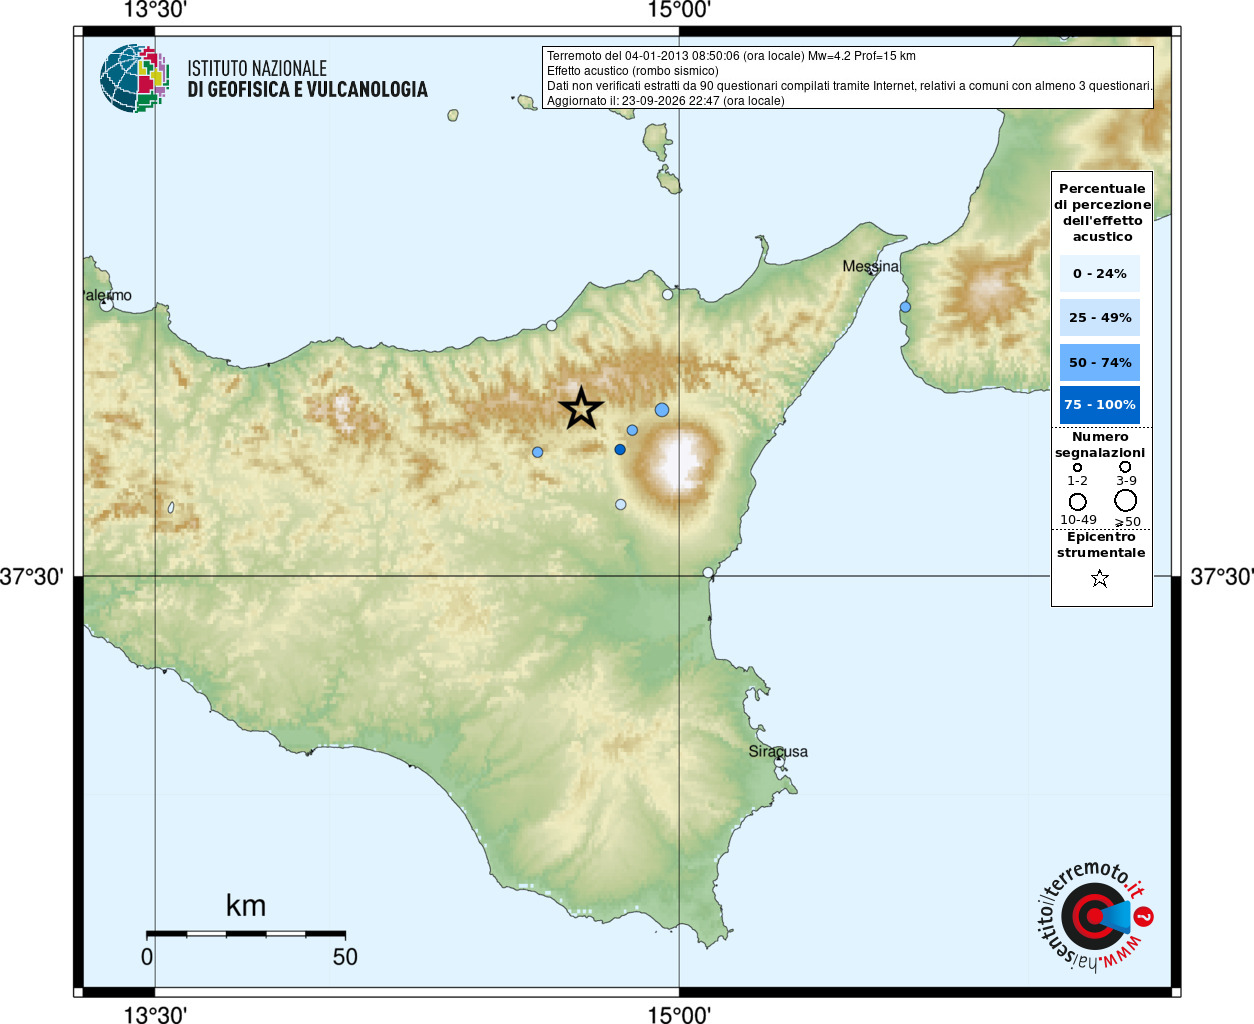
Task: Click the legend epicenter star symbol
Action: tap(1100, 578)
